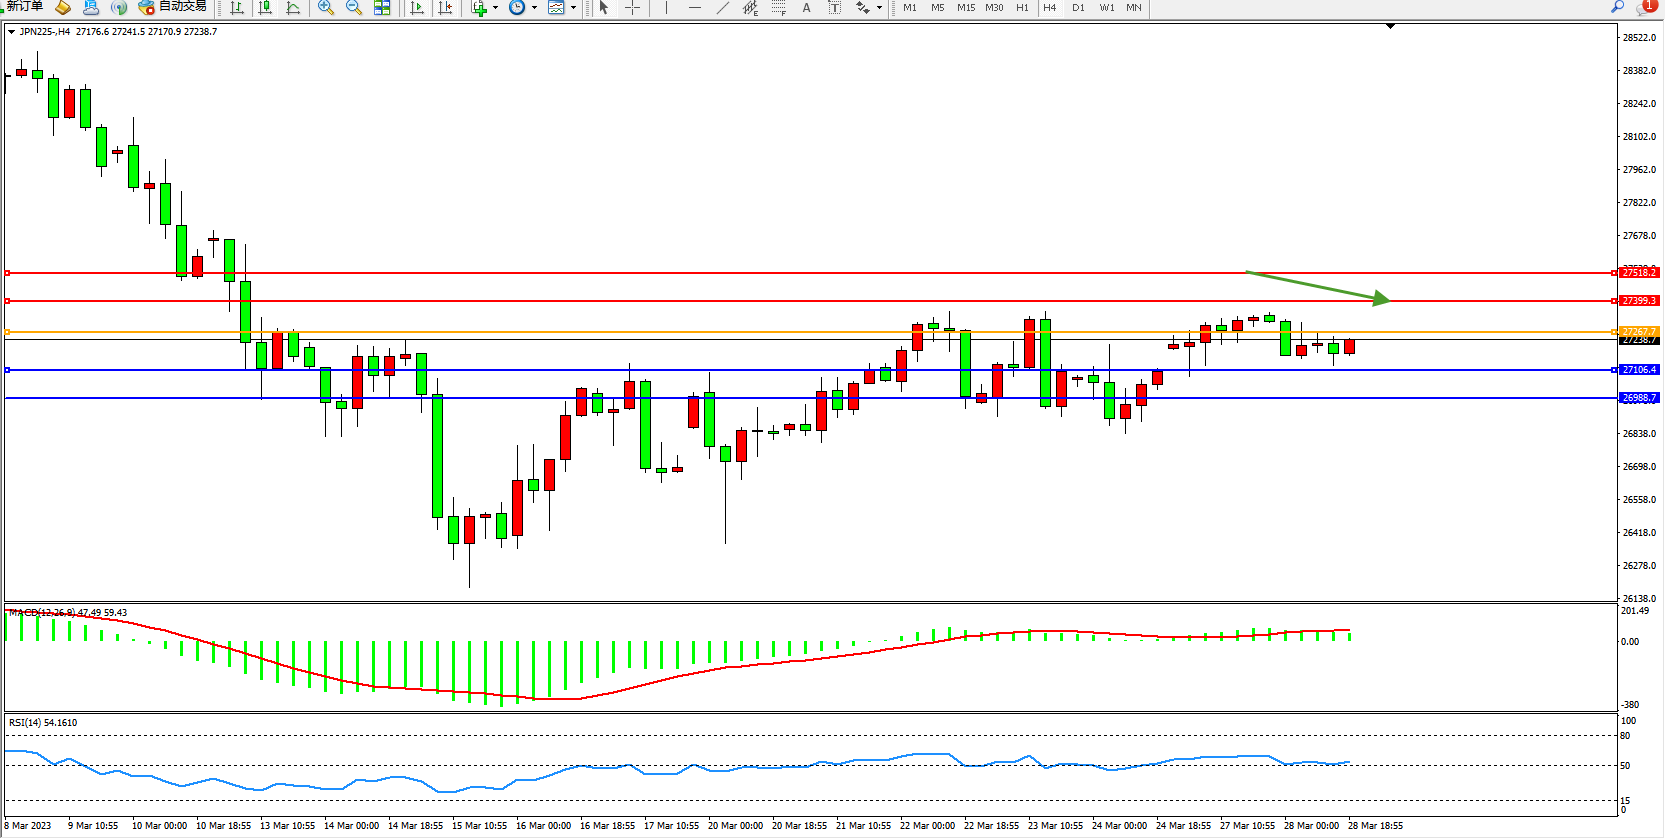The width and height of the screenshot is (1665, 839).
Task: Click the 新订单 new order button
Action: [24, 7]
